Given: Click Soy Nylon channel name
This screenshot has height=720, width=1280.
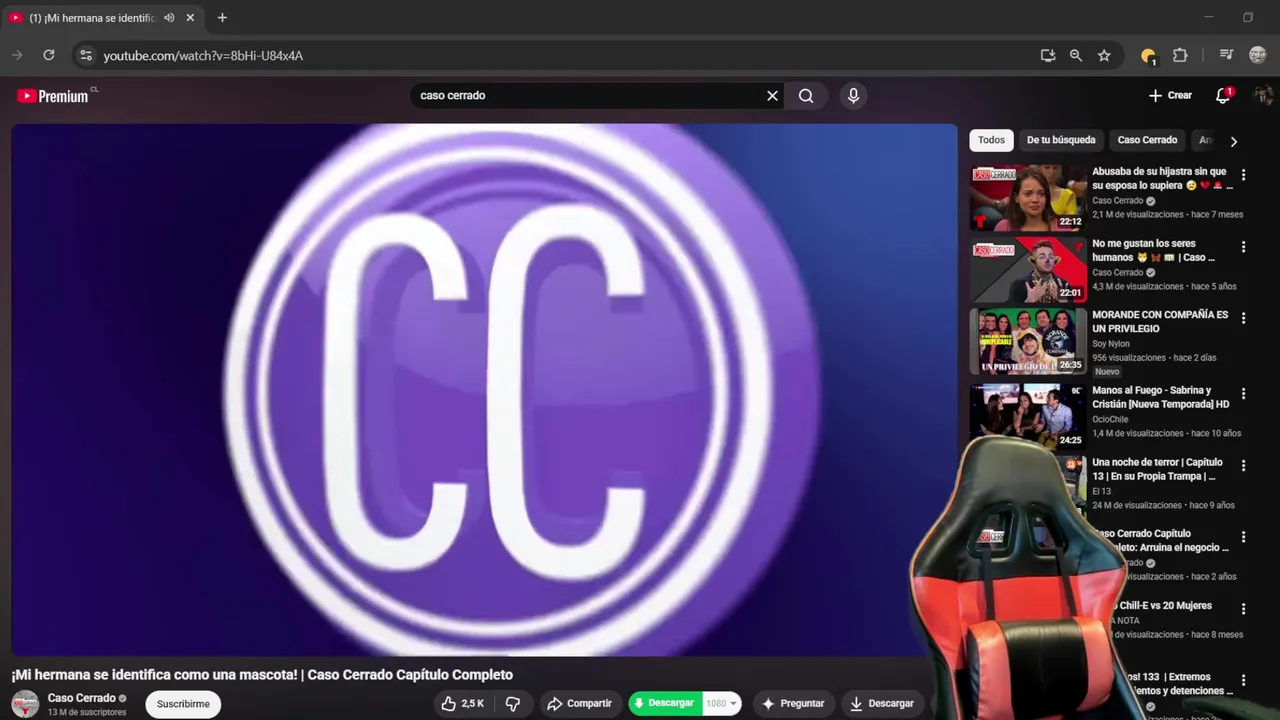Looking at the screenshot, I should [1111, 344].
